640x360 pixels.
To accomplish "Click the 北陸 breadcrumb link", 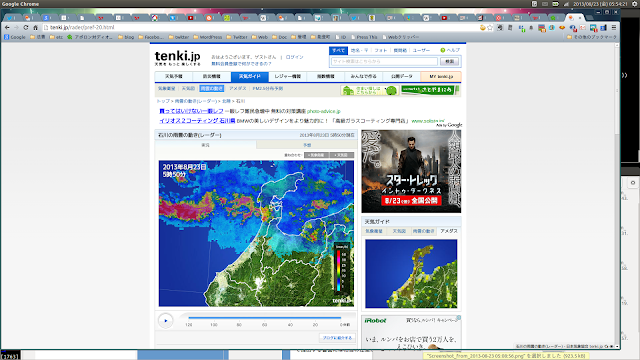I will click(226, 101).
